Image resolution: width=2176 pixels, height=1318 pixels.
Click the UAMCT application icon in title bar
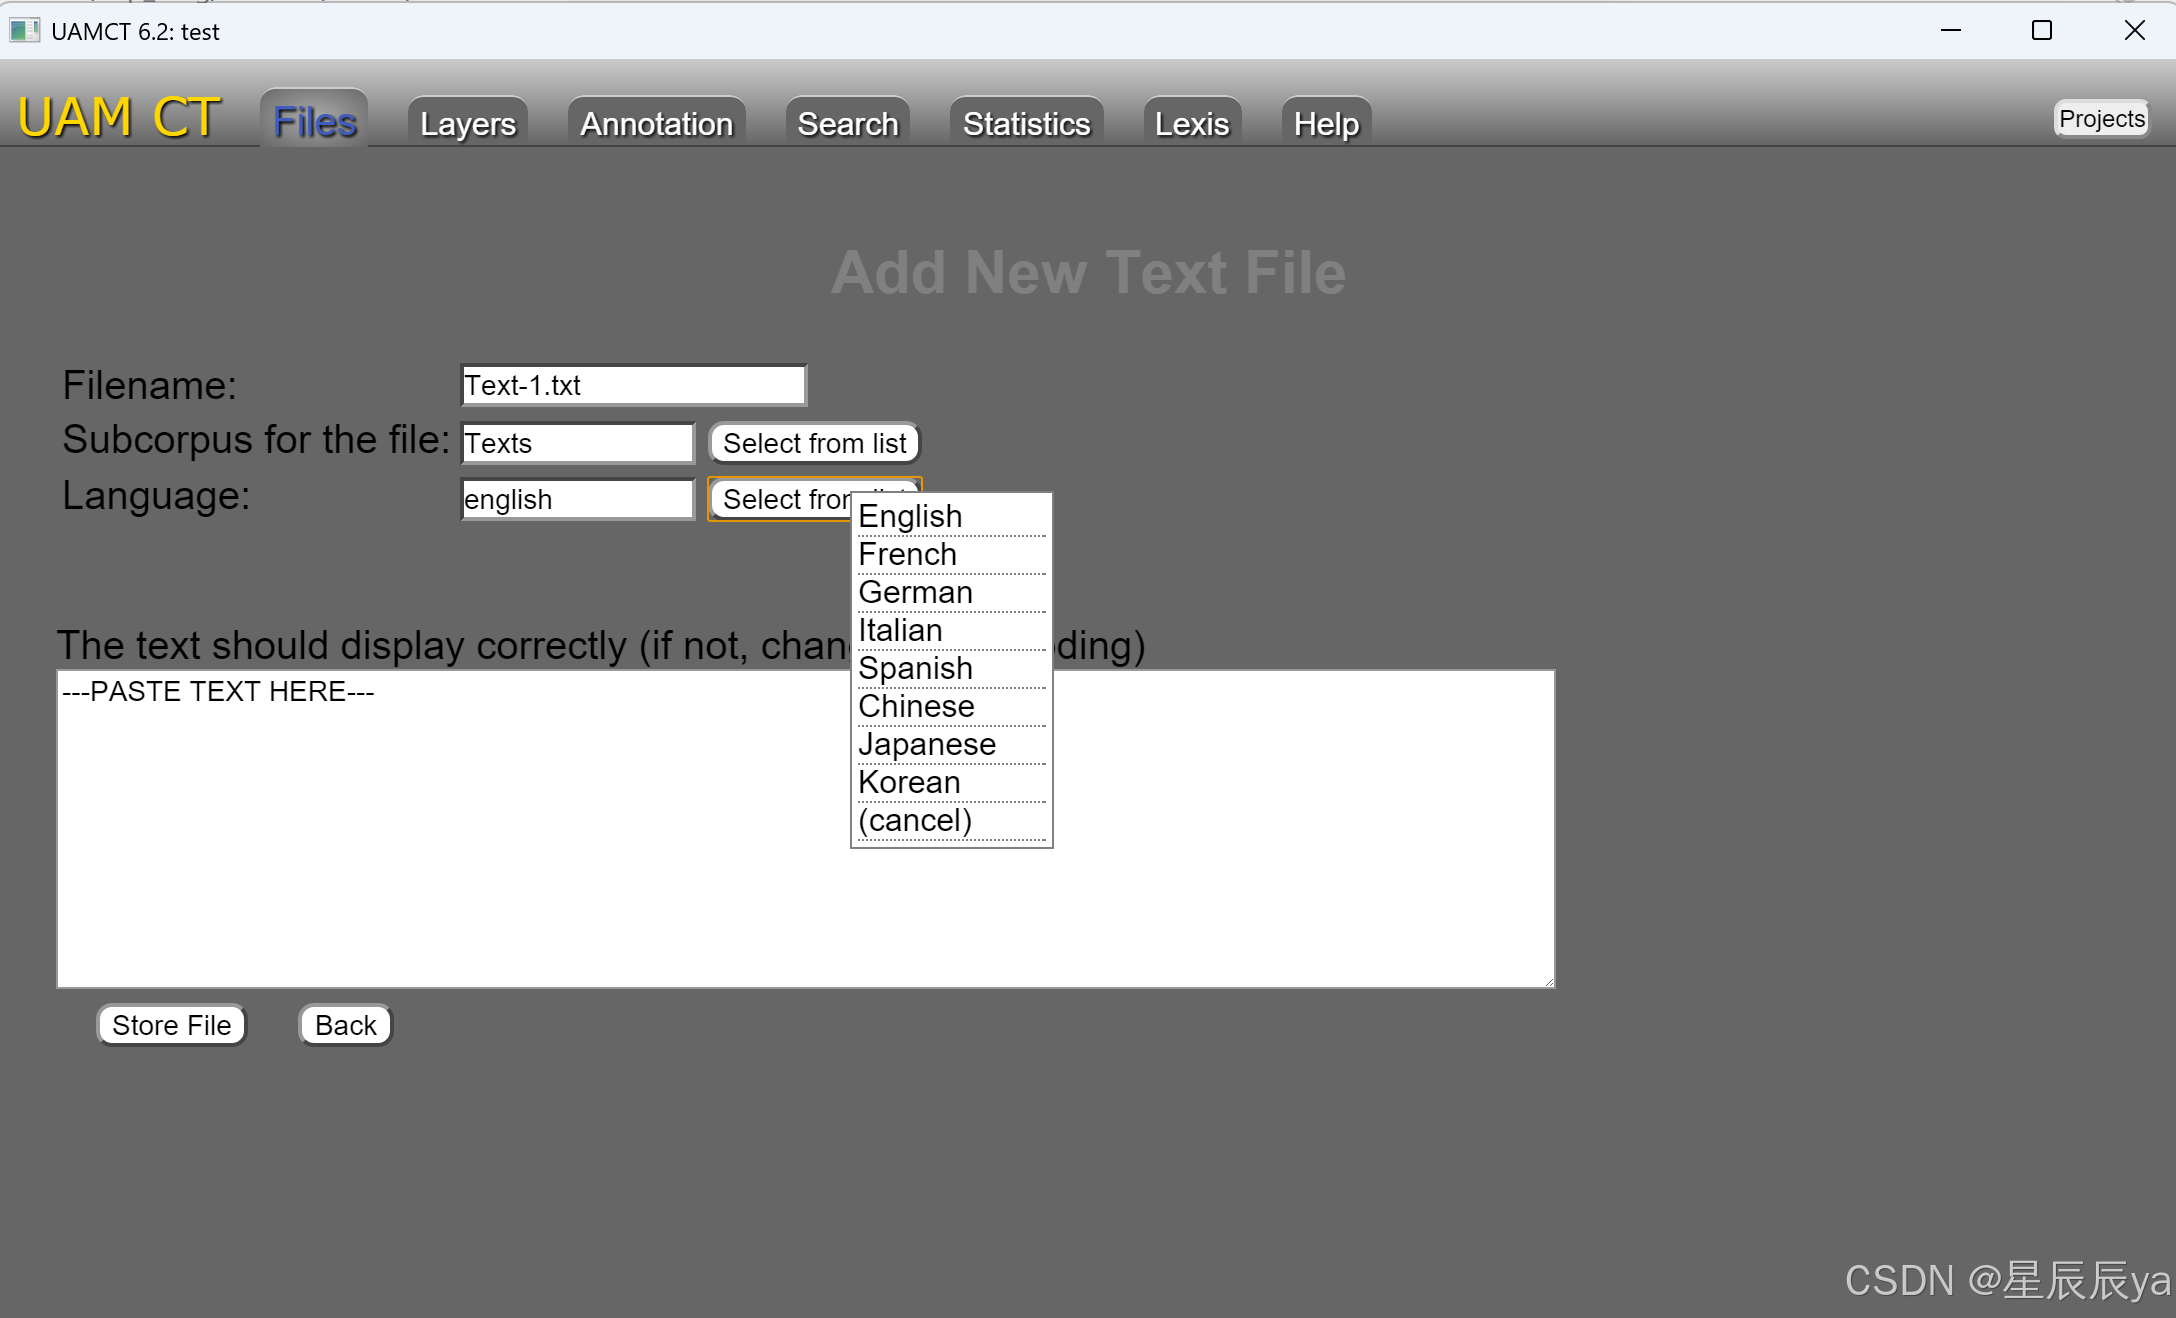coord(24,31)
